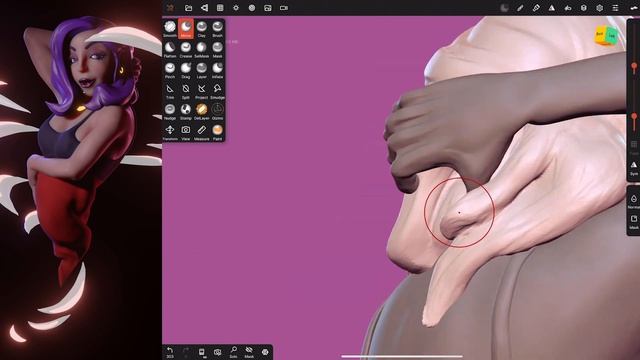Click the Undo arrow button
Viewport: 640px width, 360px height.
(x=170, y=352)
